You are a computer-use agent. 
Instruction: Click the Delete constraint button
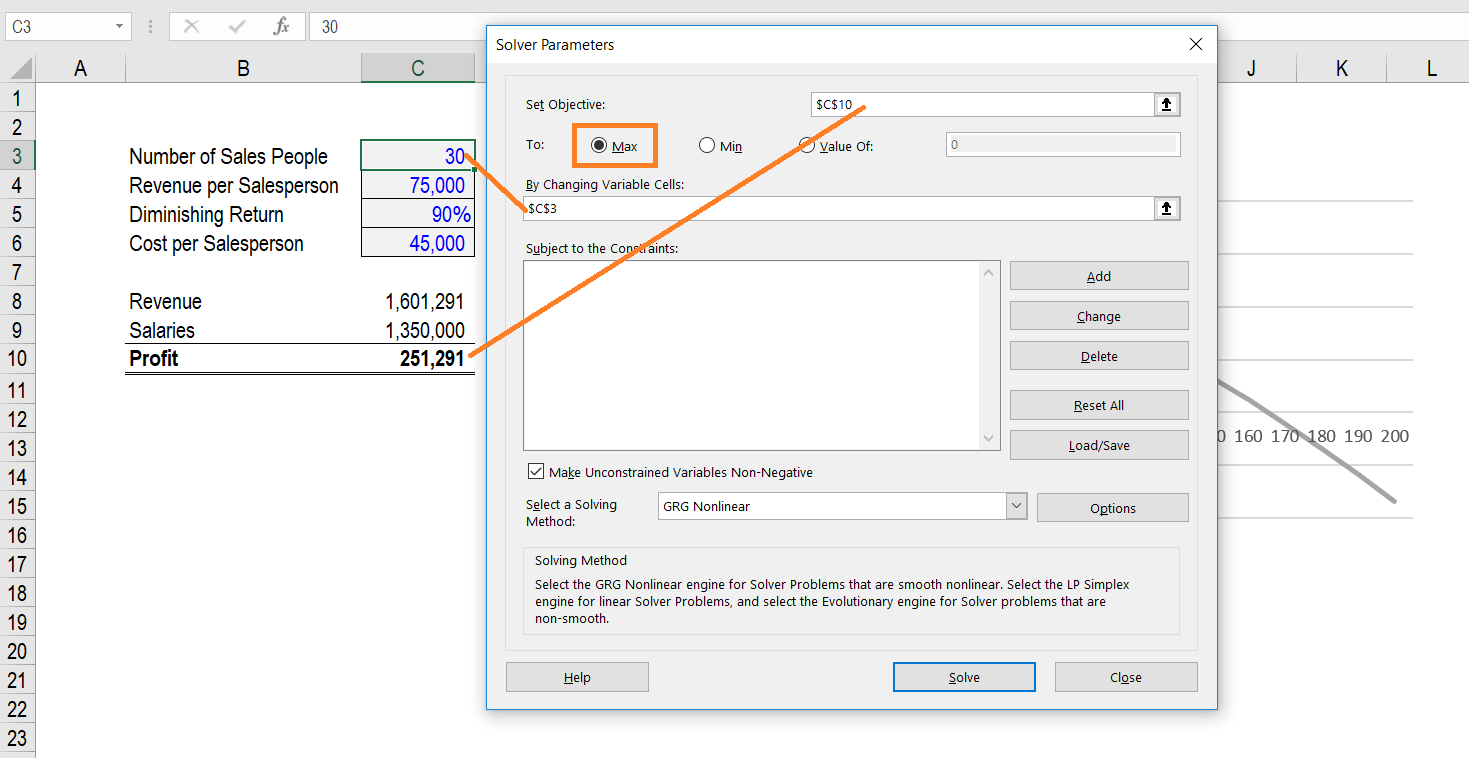(x=1099, y=356)
